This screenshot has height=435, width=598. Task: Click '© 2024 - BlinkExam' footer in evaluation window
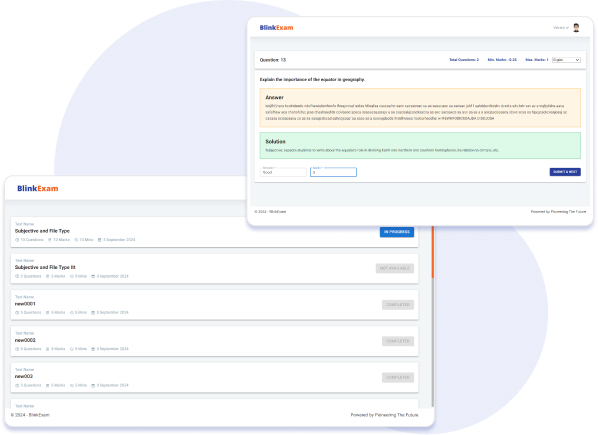point(270,212)
